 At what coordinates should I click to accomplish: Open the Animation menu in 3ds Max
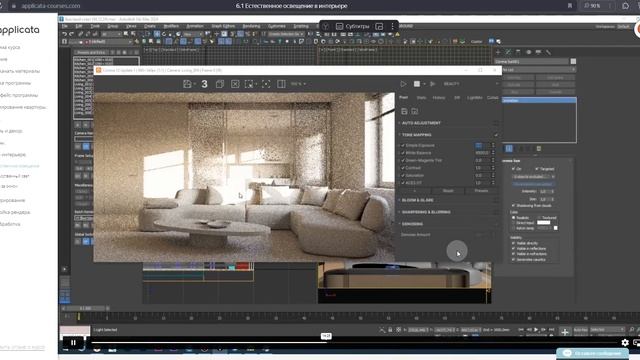pyautogui.click(x=195, y=26)
